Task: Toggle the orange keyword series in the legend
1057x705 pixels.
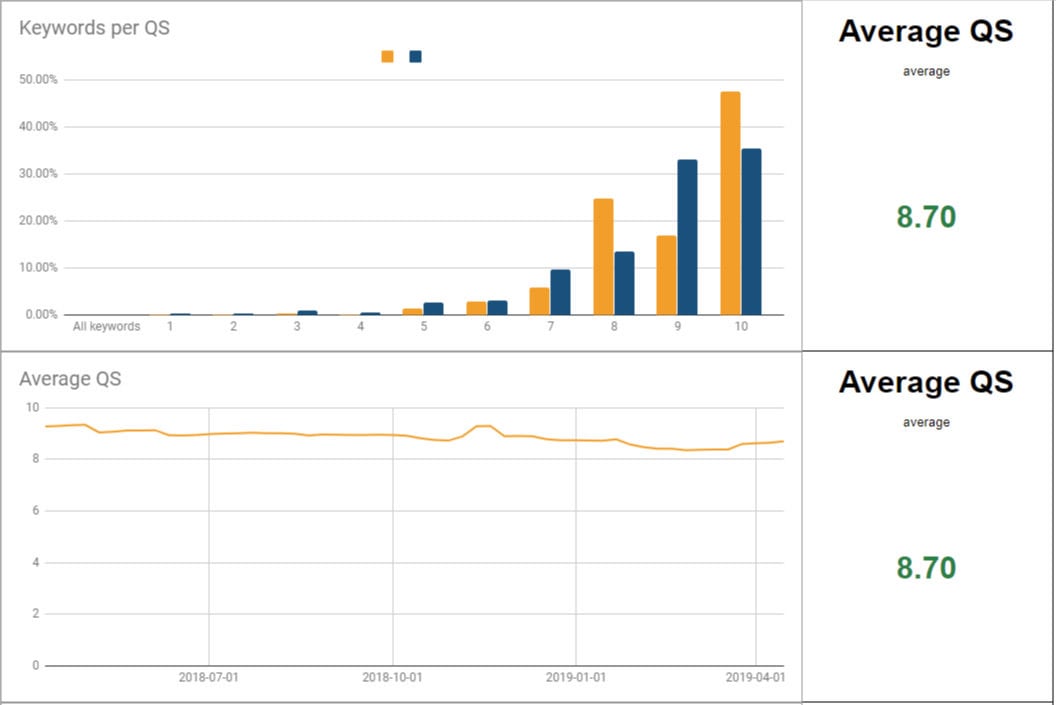Action: (386, 57)
